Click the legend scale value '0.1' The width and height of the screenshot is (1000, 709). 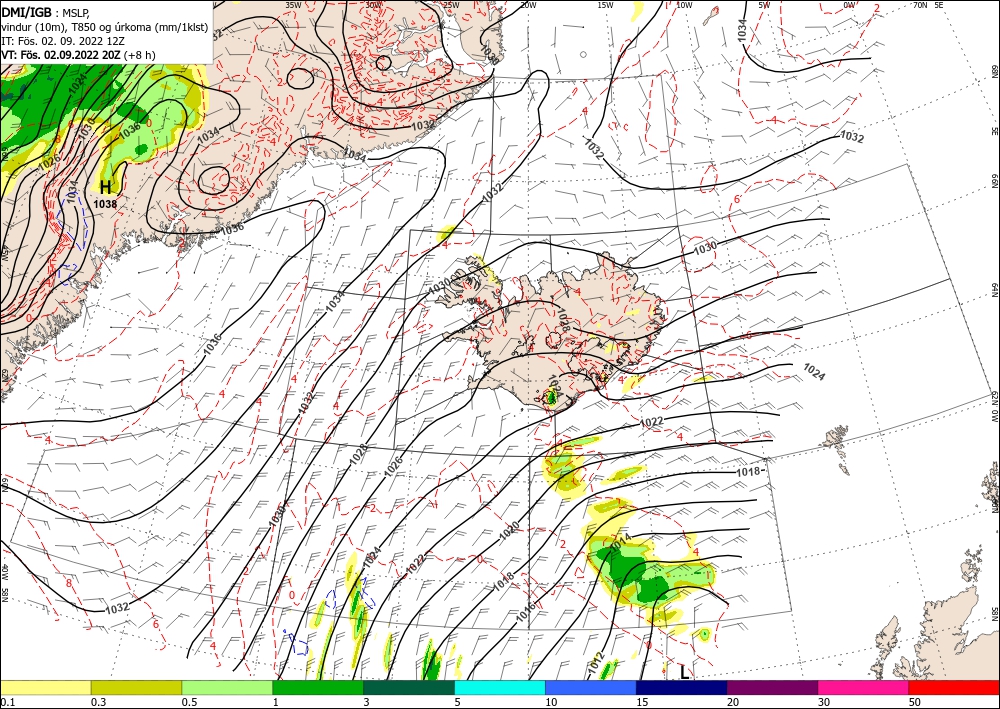[x=8, y=702]
